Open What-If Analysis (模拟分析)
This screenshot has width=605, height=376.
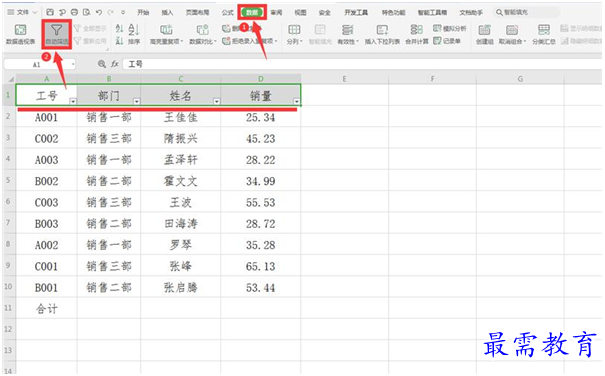(450, 29)
